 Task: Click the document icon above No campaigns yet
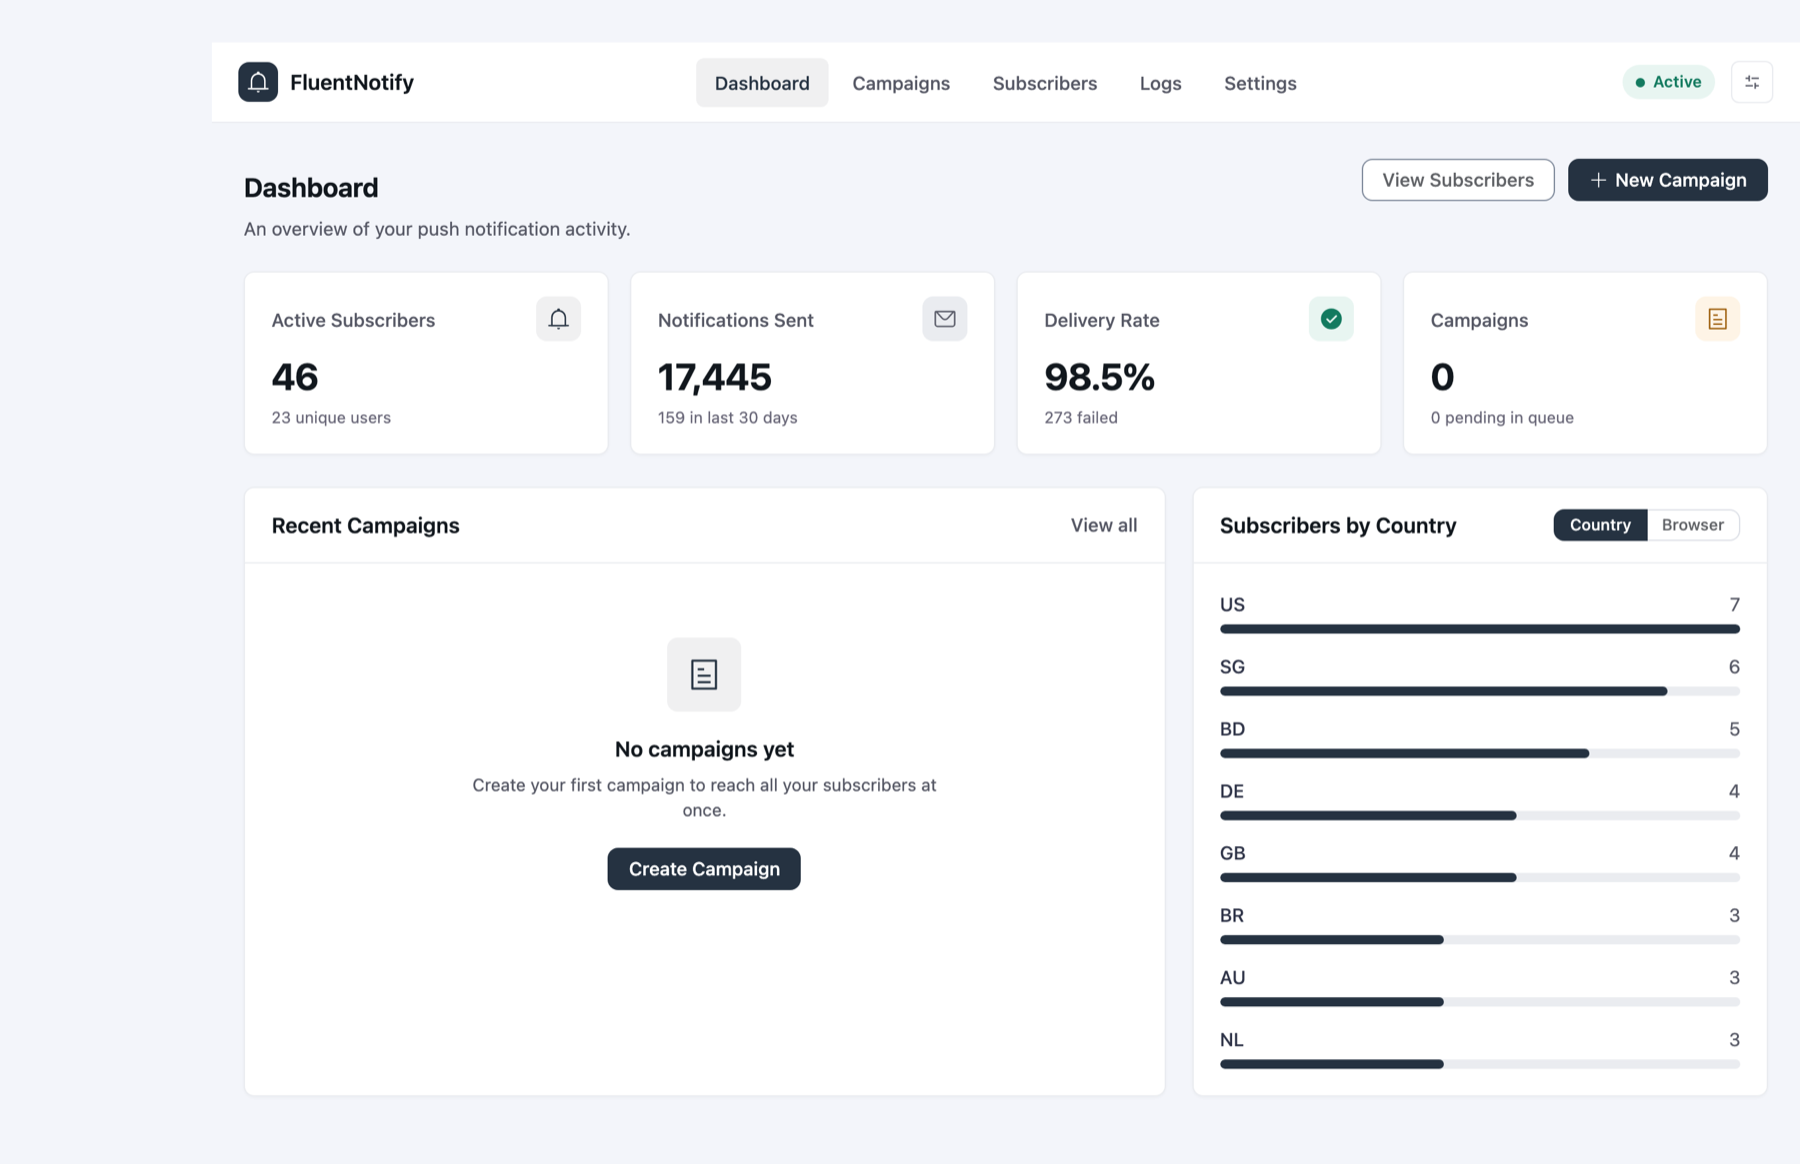pyautogui.click(x=704, y=675)
